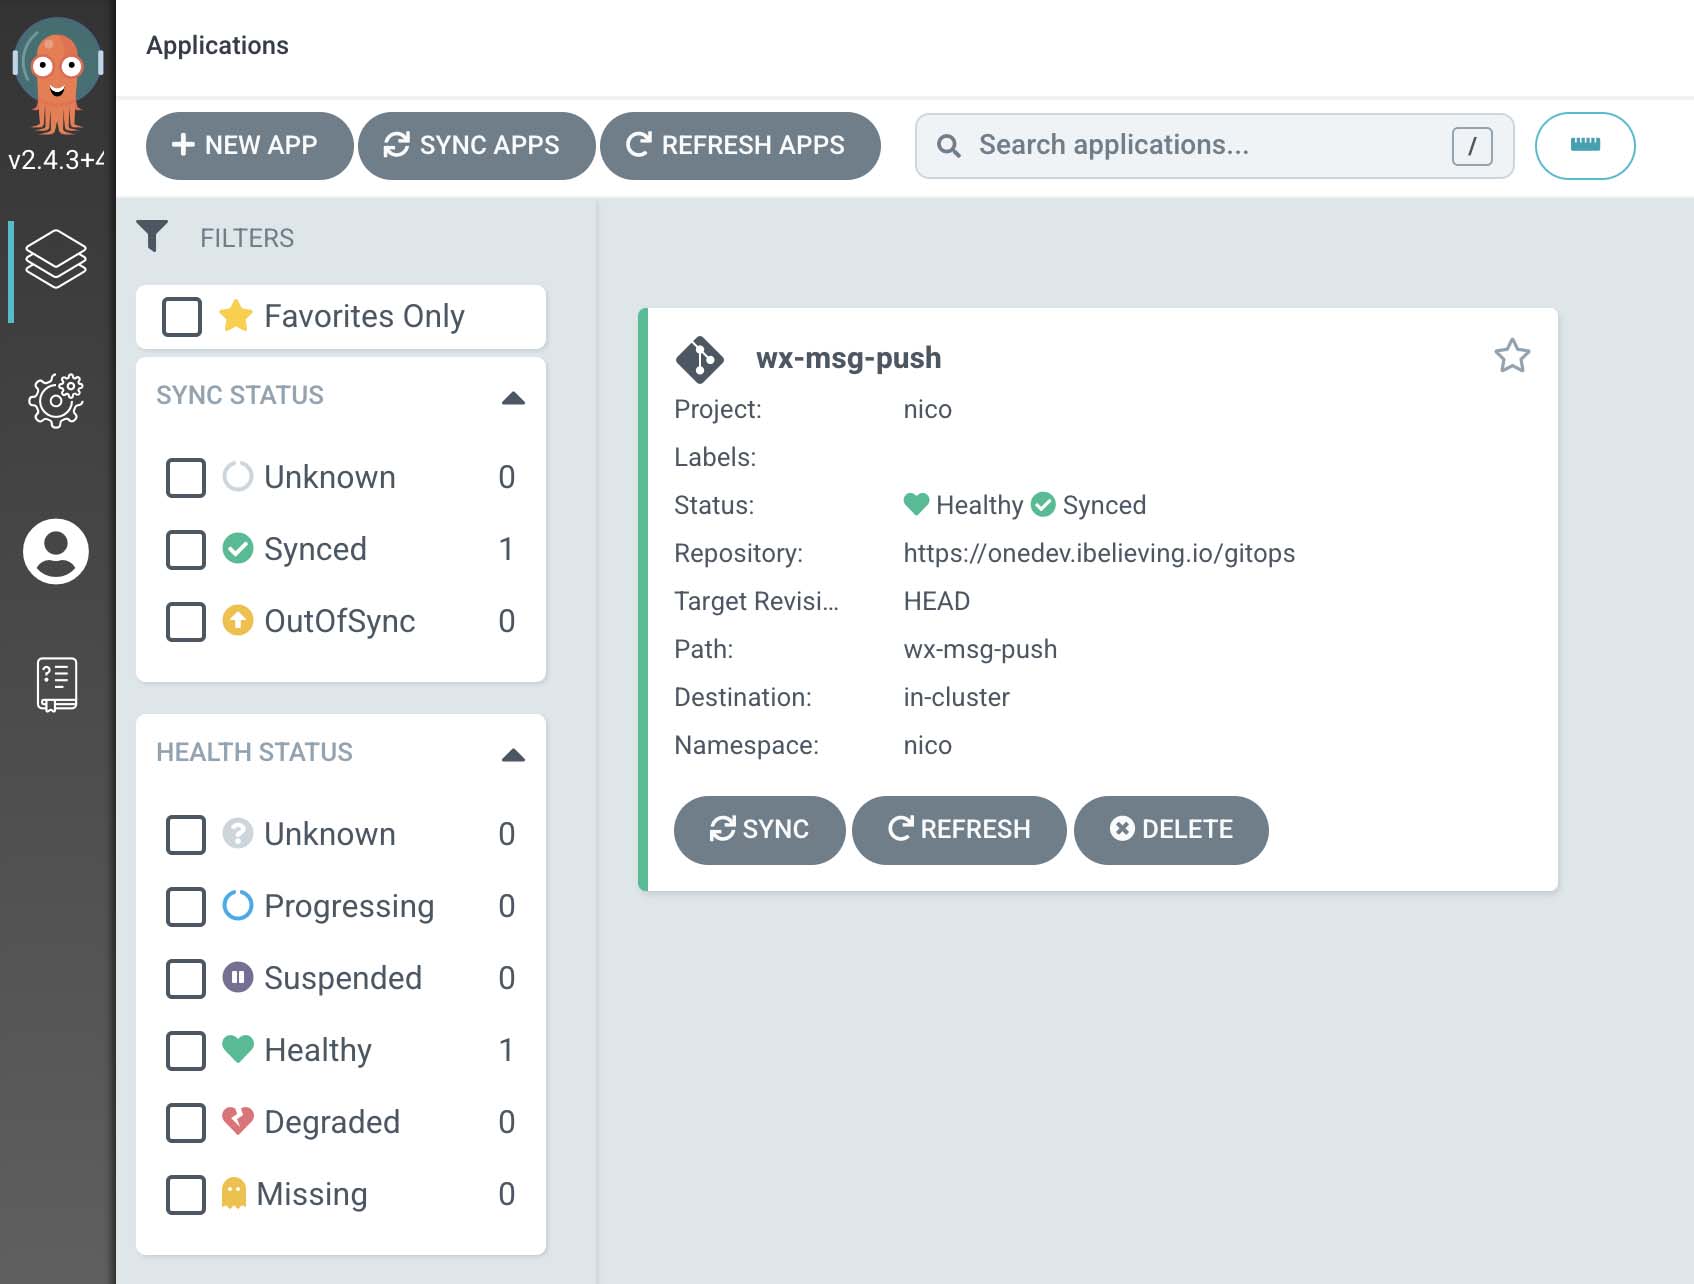This screenshot has height=1284, width=1694.
Task: Focus the Search applications field
Action: point(1214,146)
